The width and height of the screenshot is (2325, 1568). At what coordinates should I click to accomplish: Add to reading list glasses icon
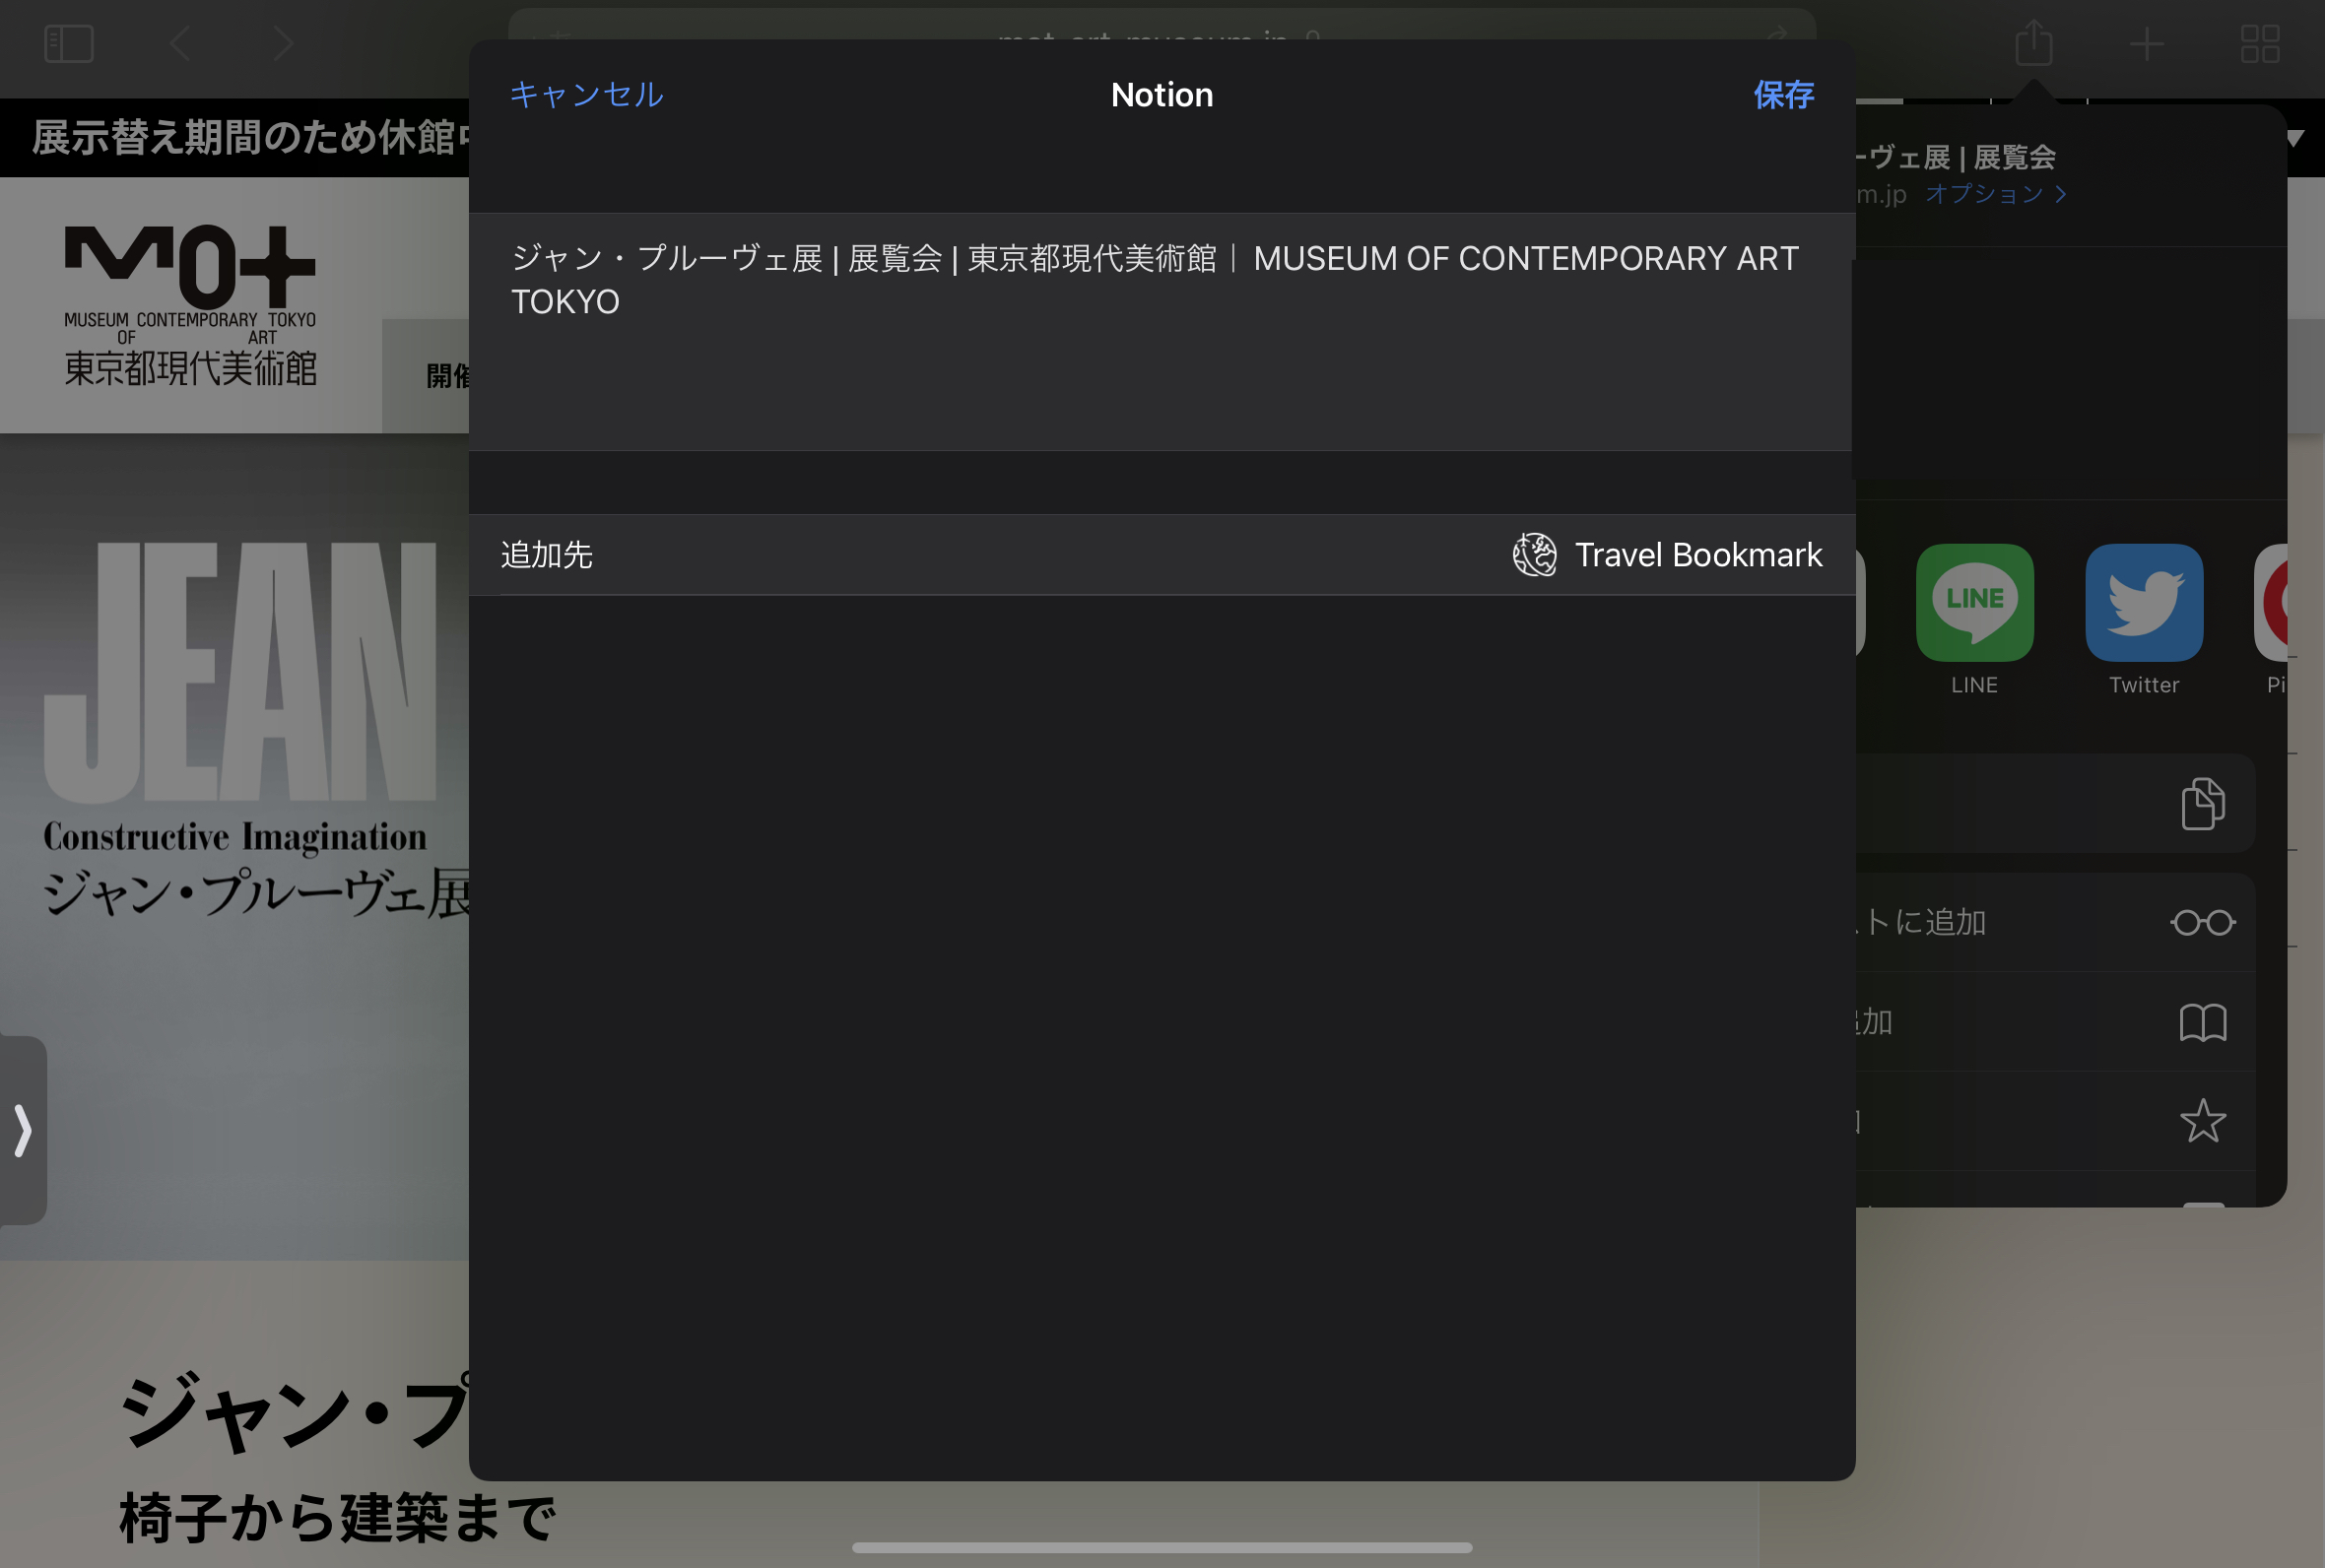2202,922
